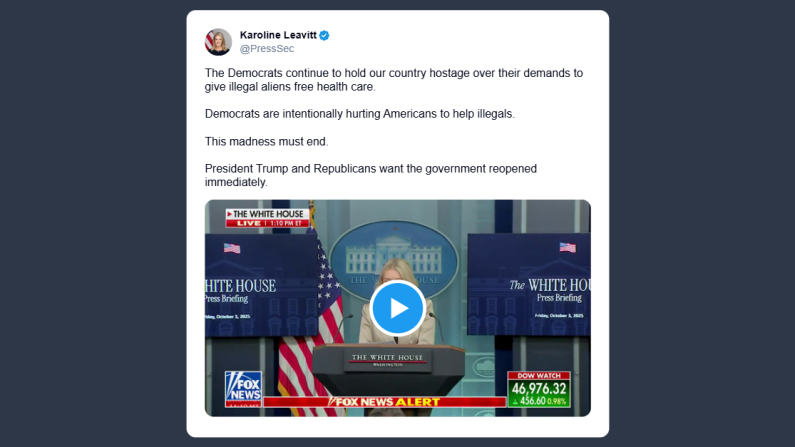Play the embedded press briefing video
Image resolution: width=795 pixels, height=447 pixels.
pyautogui.click(x=398, y=308)
